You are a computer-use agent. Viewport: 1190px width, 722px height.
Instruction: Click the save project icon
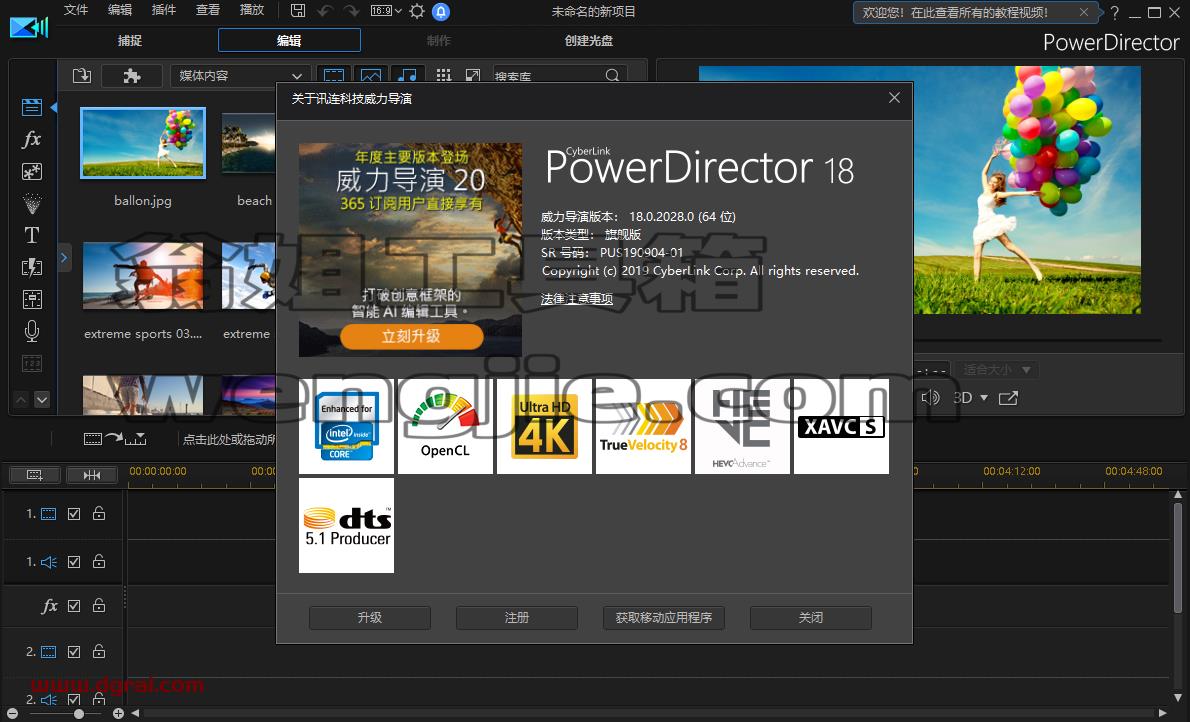point(298,11)
